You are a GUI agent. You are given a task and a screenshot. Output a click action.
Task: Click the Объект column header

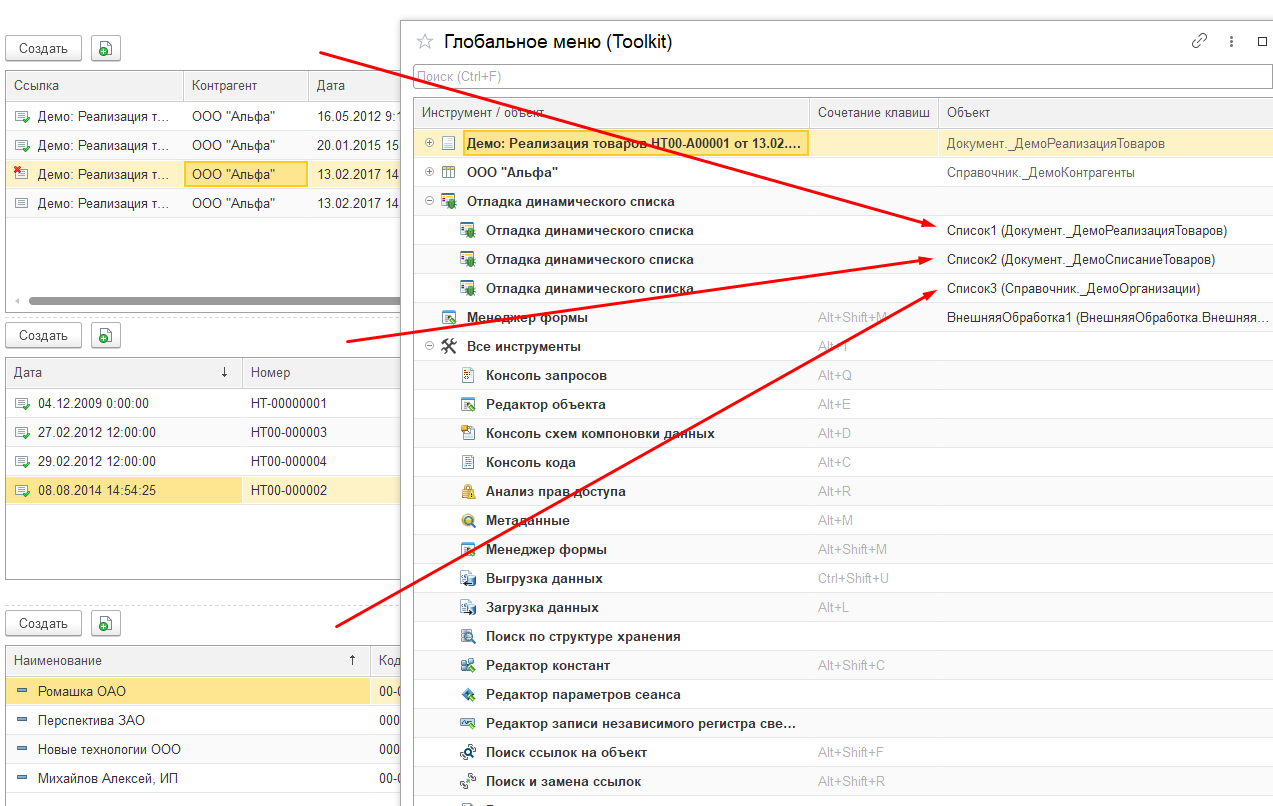coord(1106,113)
